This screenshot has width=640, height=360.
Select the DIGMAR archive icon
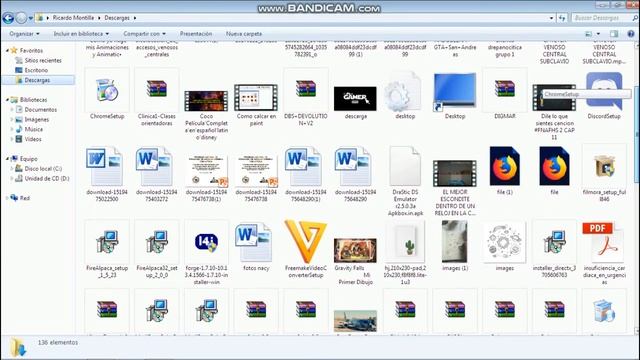tap(504, 89)
